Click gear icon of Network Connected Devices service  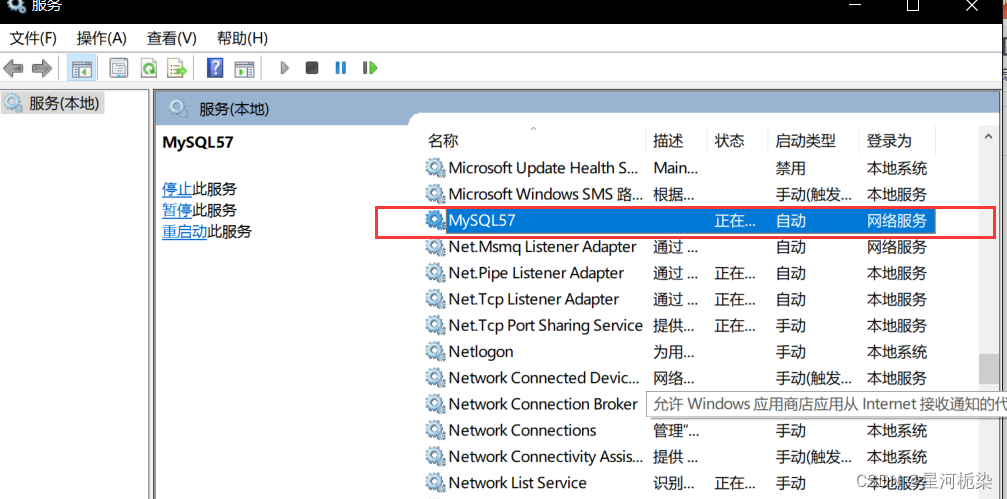(435, 378)
